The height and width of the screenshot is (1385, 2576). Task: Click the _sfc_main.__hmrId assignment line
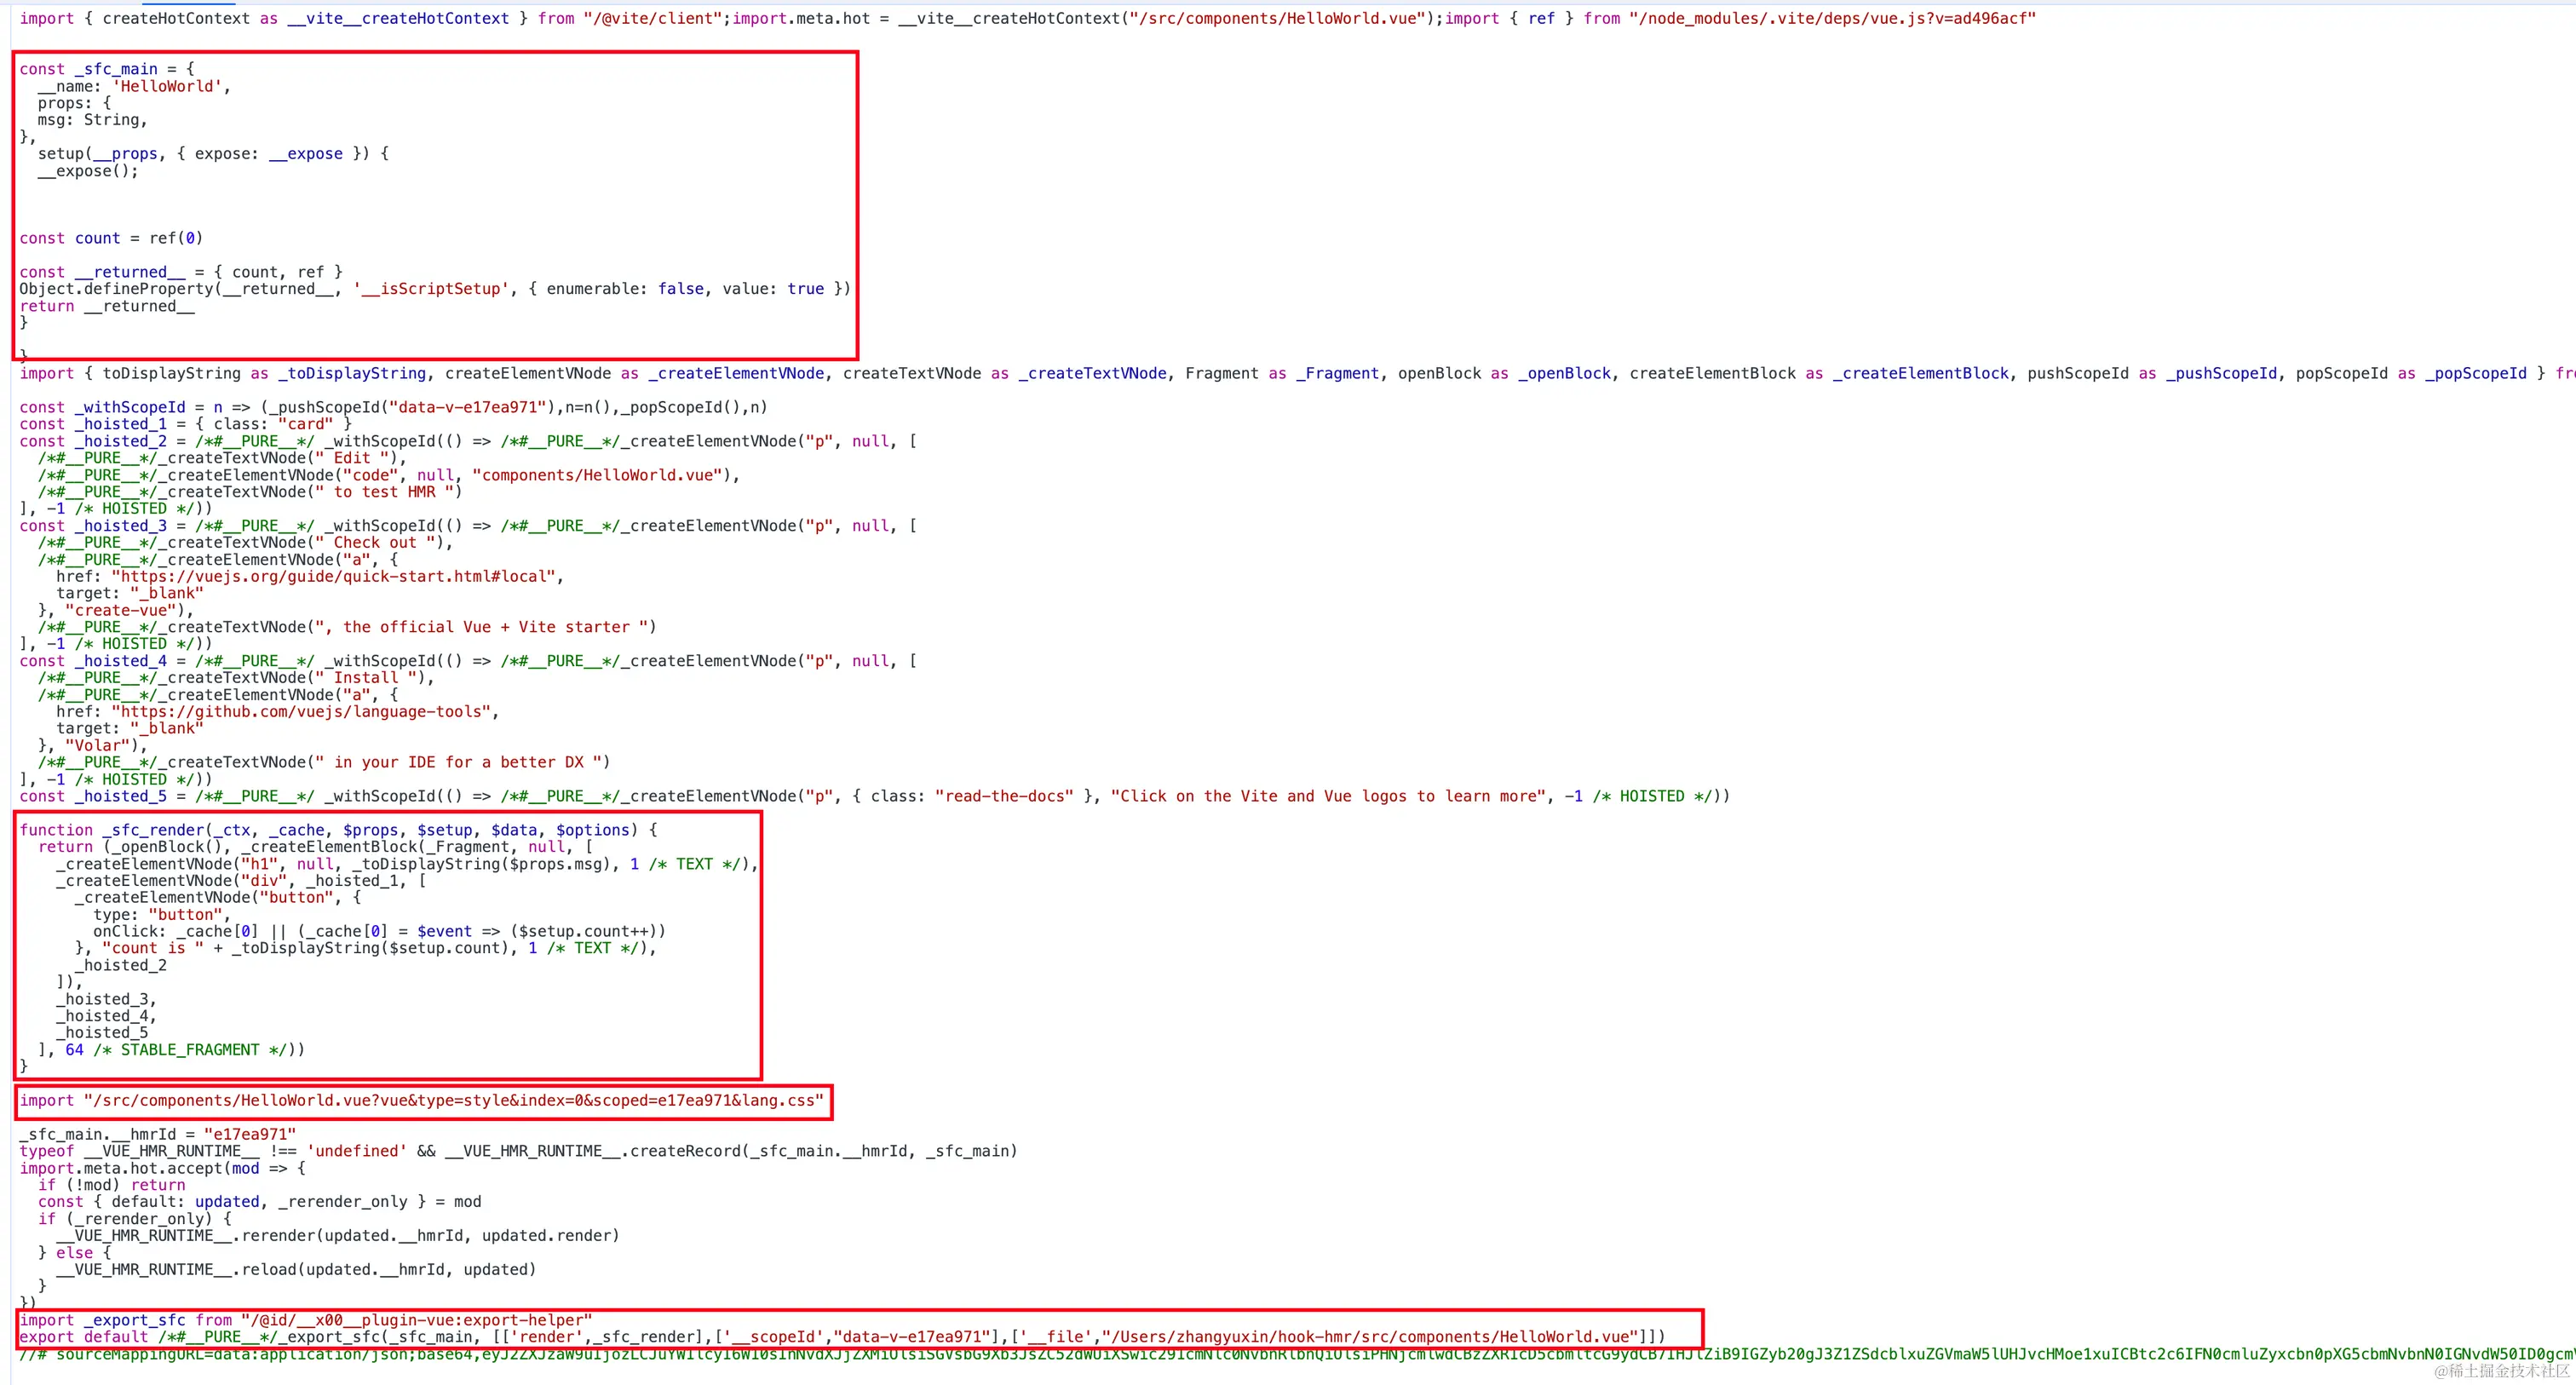point(158,1134)
